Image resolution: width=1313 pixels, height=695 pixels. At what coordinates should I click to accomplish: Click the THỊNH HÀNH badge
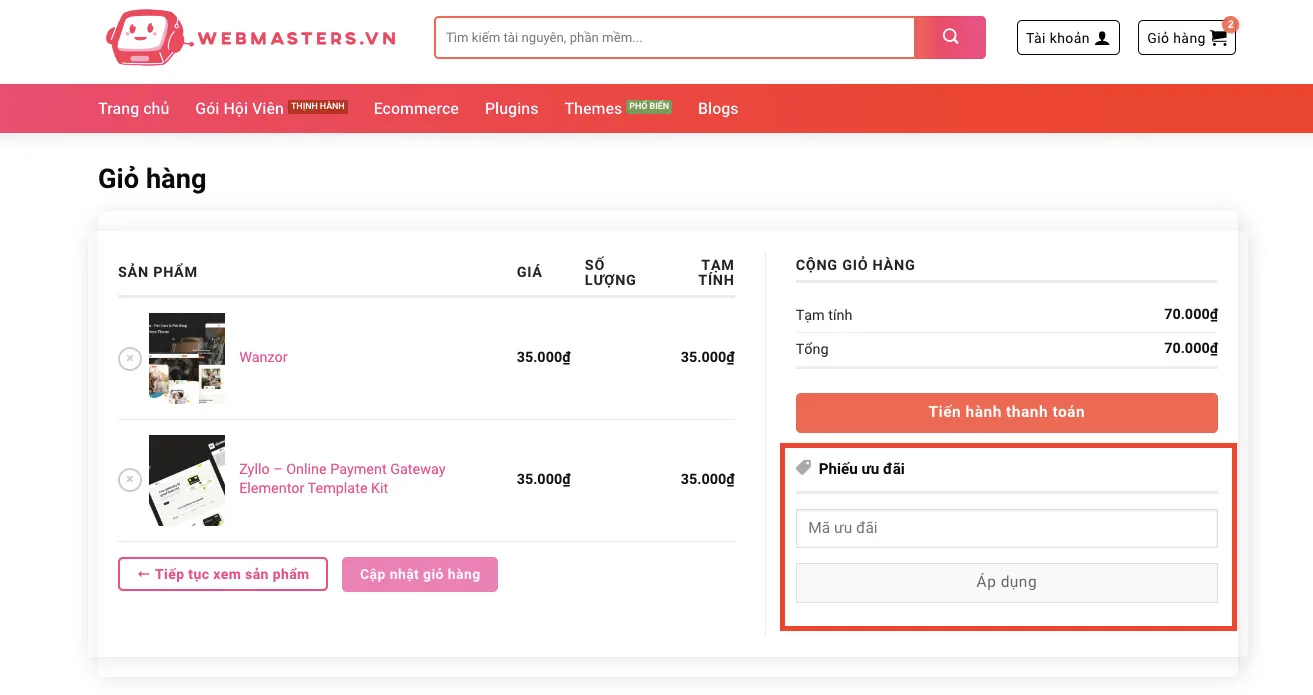tap(318, 106)
